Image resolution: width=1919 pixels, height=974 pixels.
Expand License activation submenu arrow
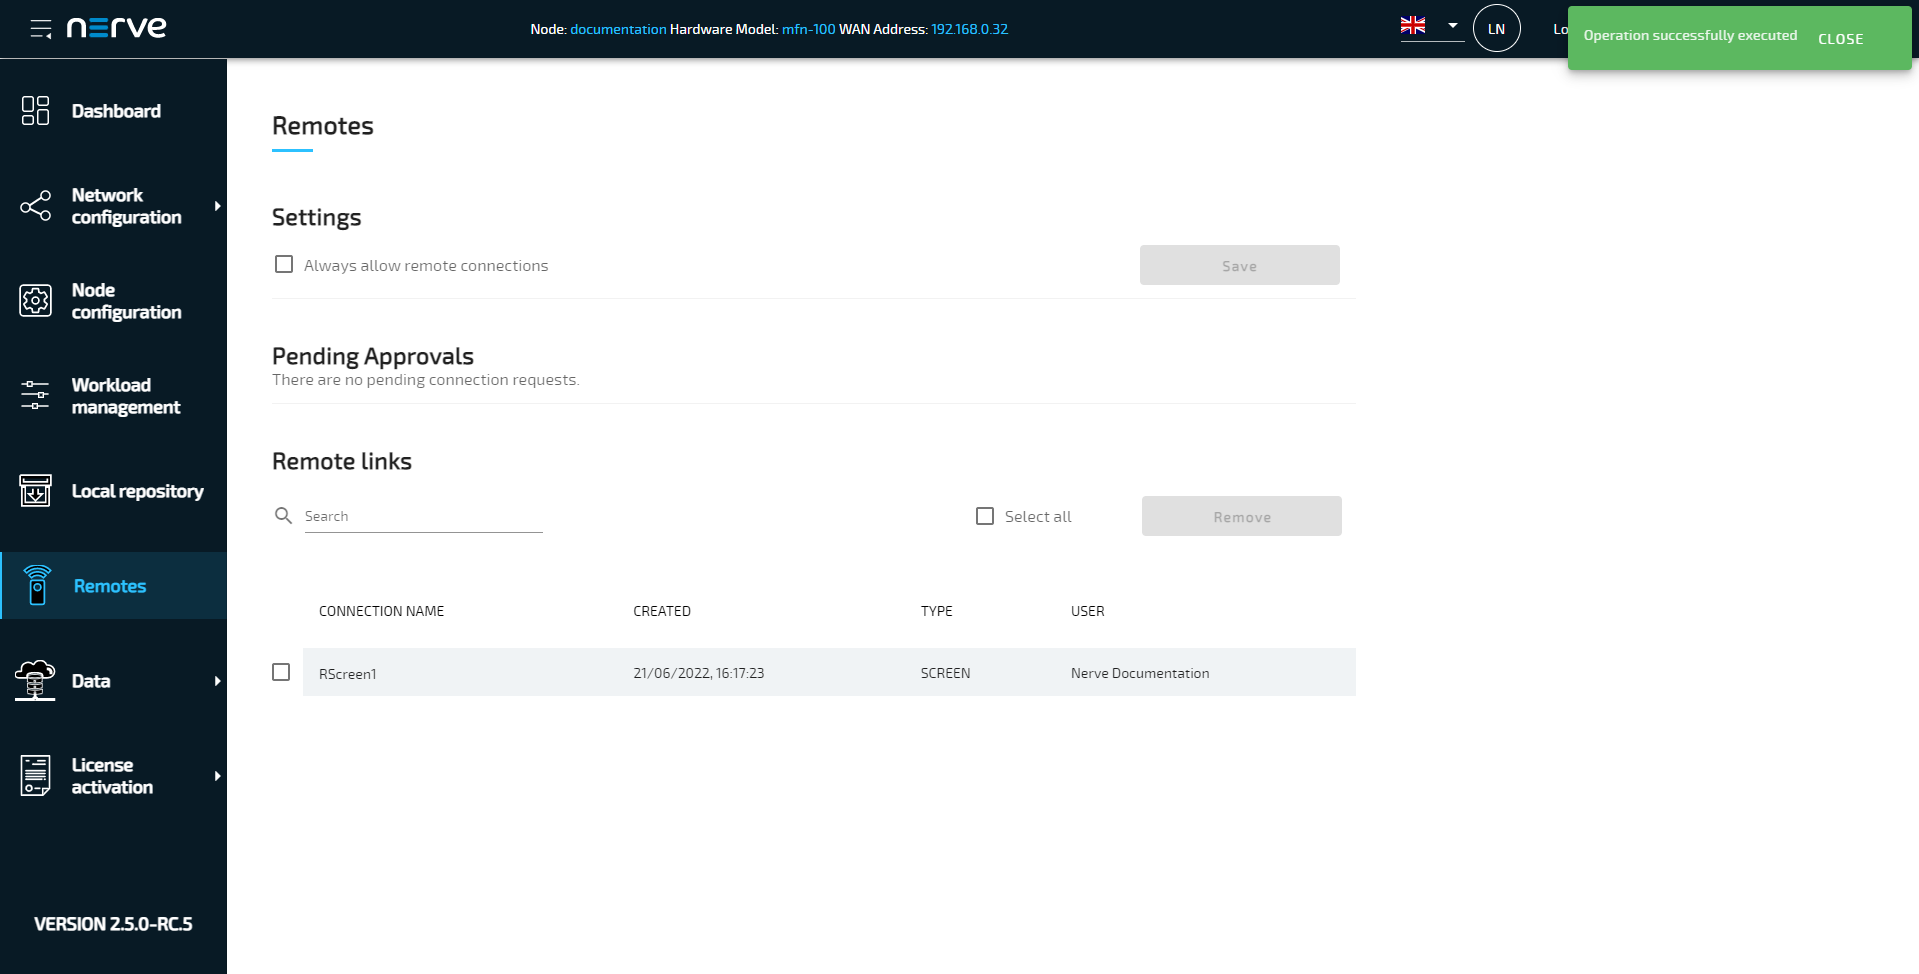(x=217, y=776)
